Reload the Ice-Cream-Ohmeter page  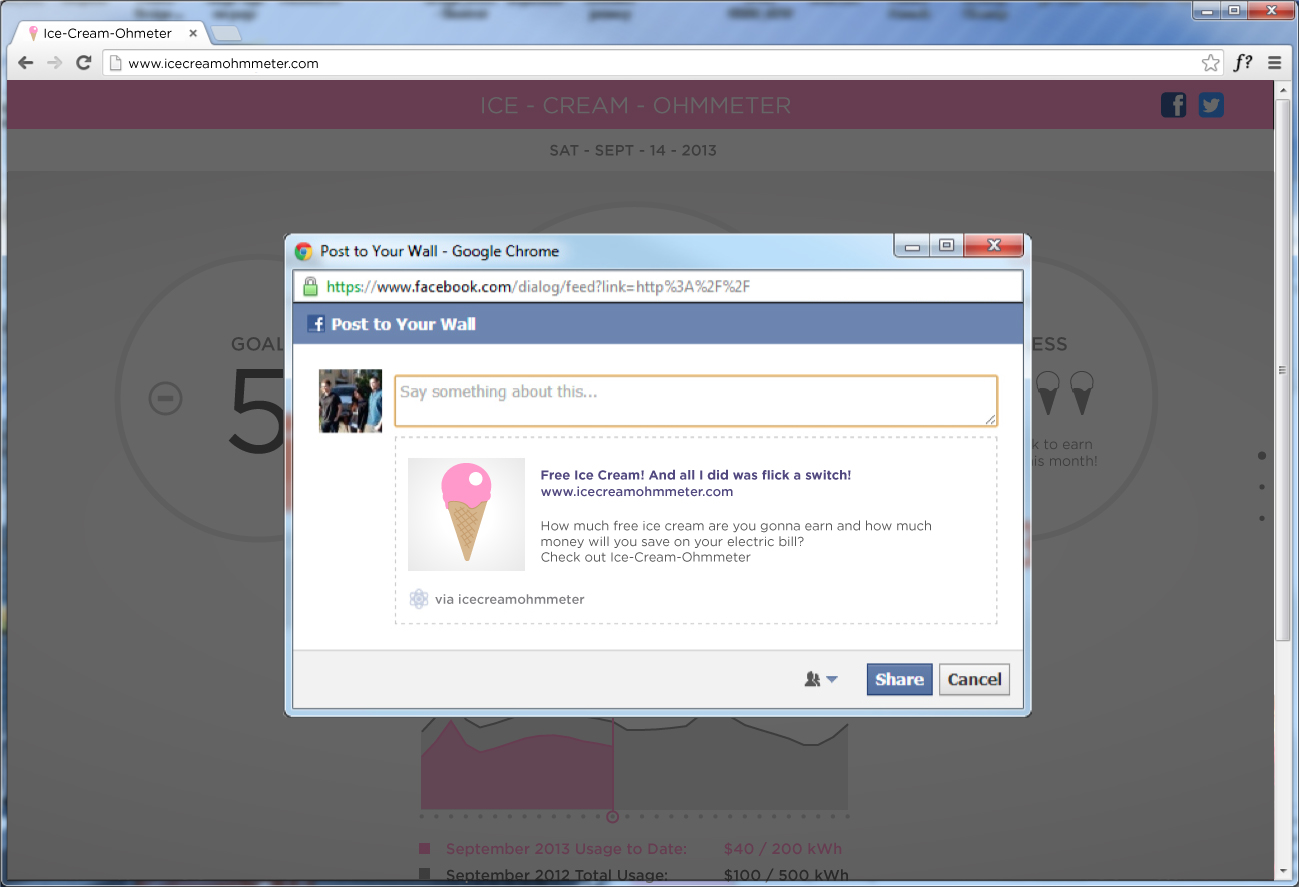84,63
